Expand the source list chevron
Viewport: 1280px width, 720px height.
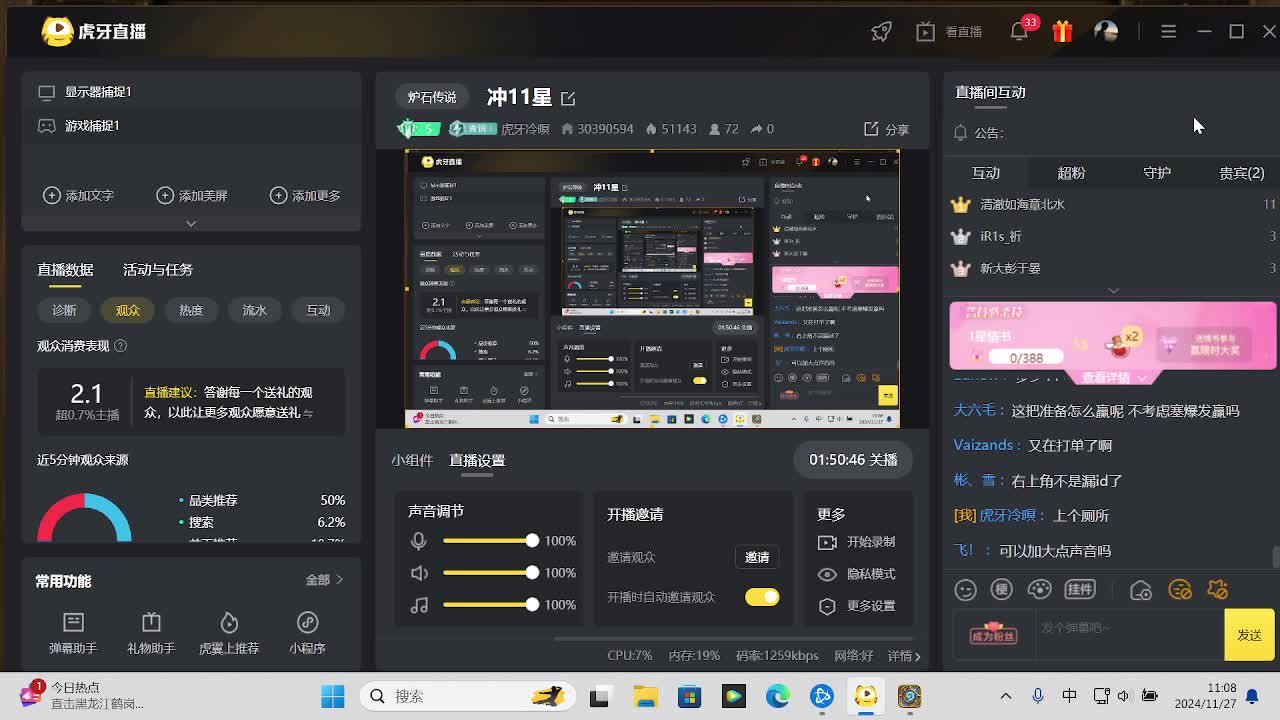[191, 223]
